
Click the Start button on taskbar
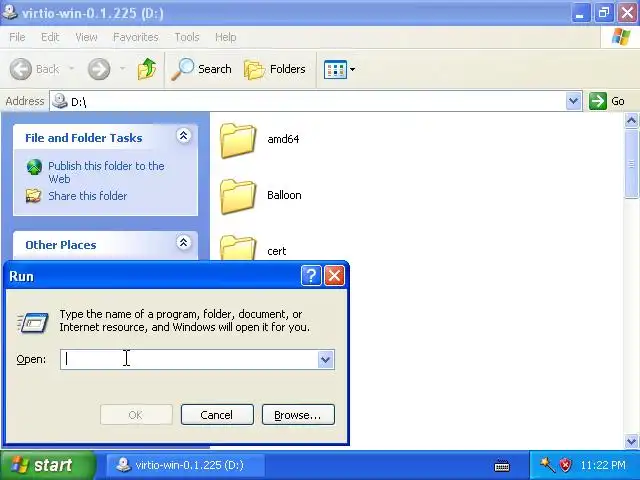tap(48, 465)
